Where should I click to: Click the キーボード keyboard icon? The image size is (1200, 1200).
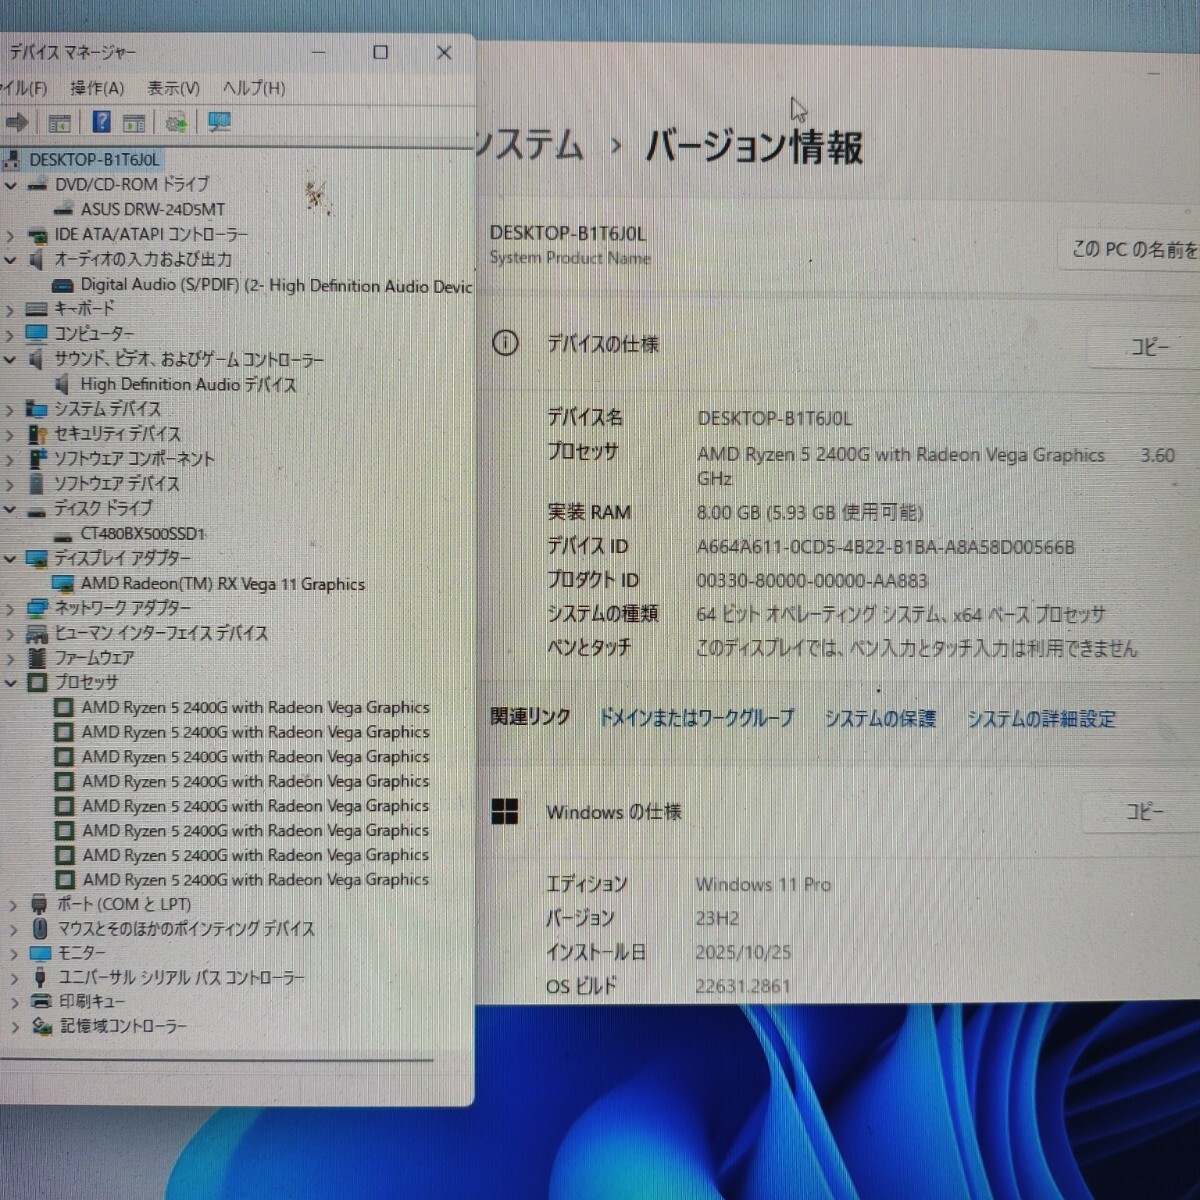tap(37, 309)
